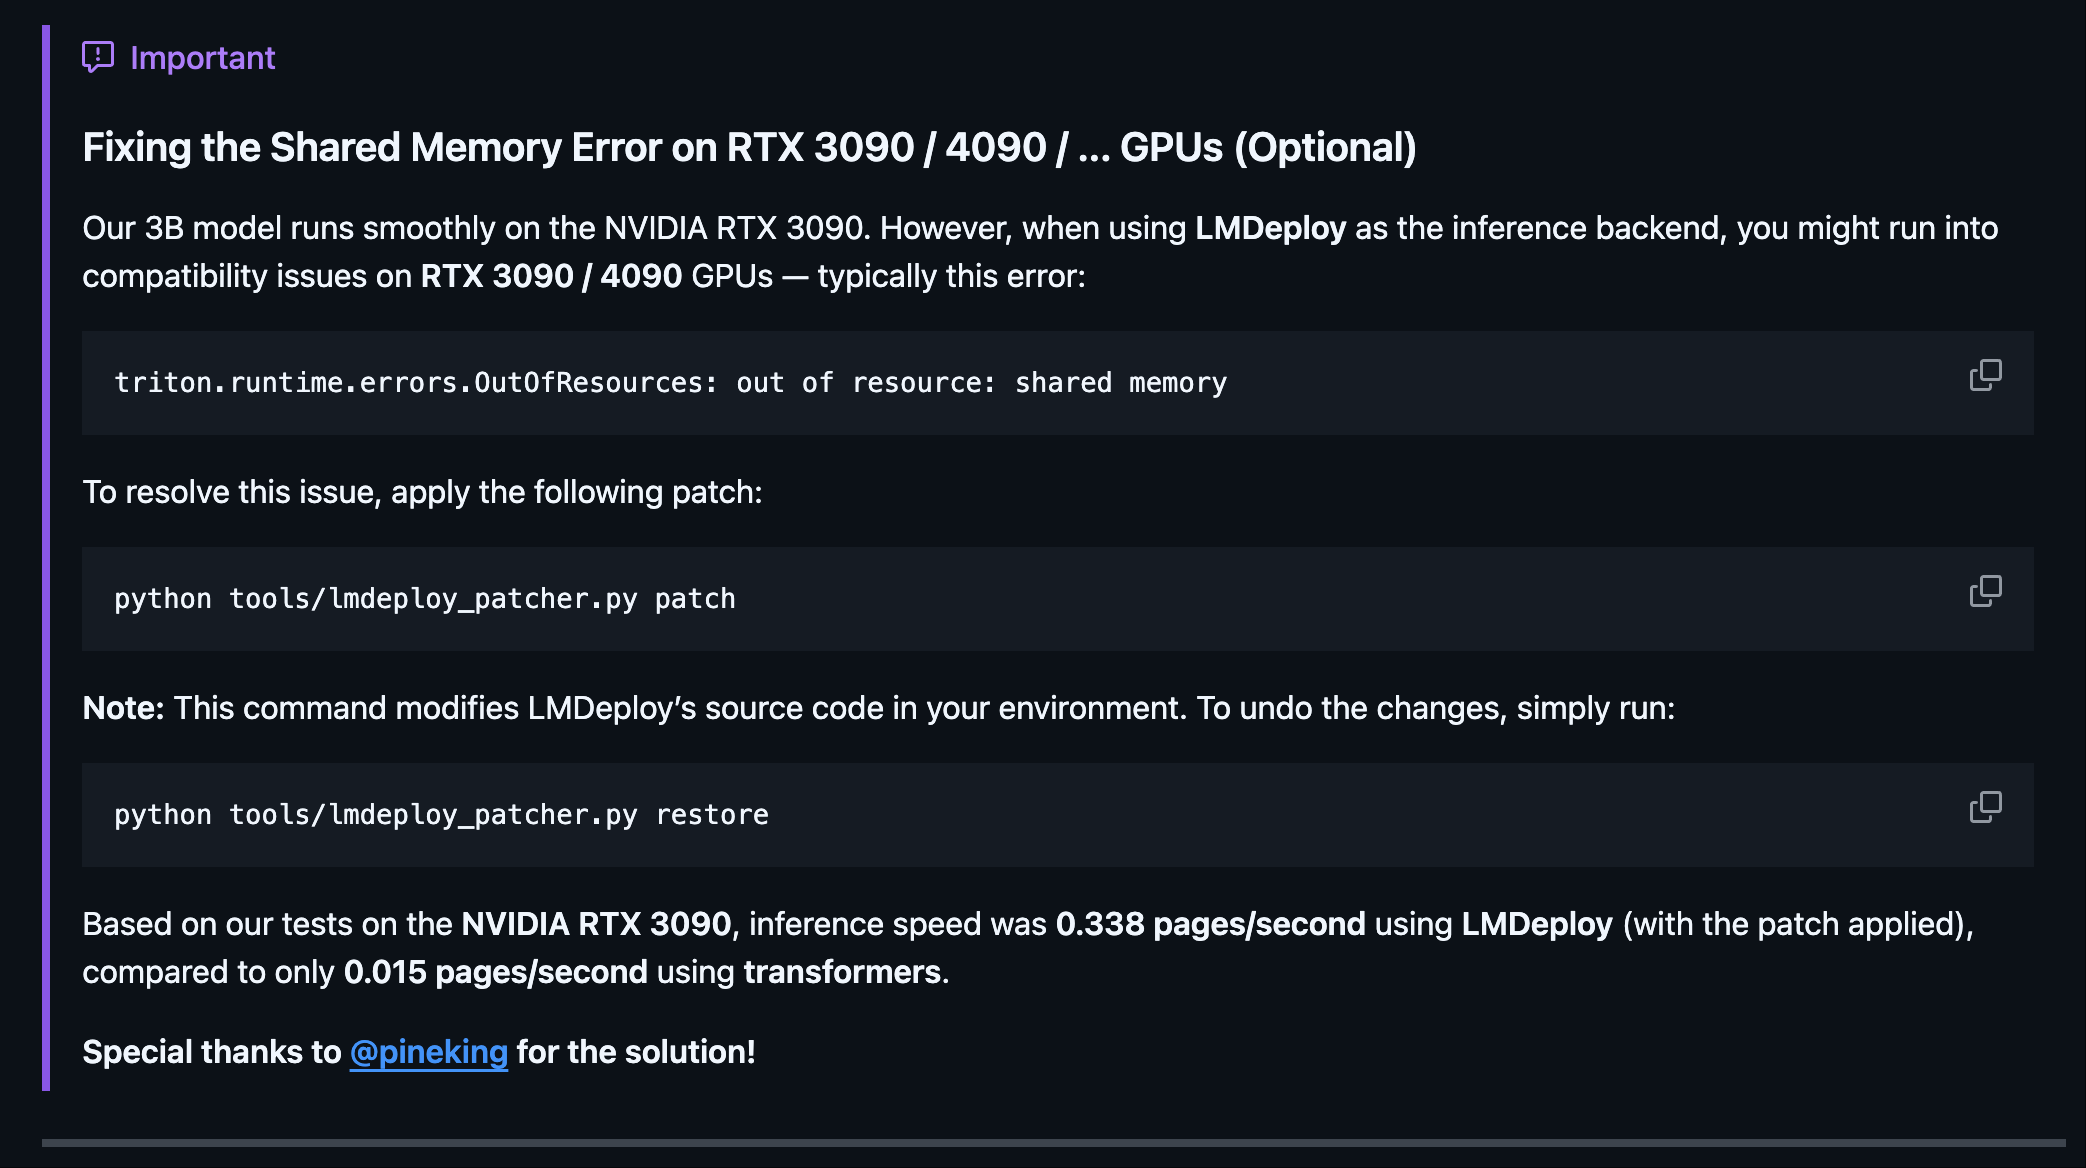Image resolution: width=2086 pixels, height=1168 pixels.
Task: Click the bold Note: label
Action: pos(123,708)
